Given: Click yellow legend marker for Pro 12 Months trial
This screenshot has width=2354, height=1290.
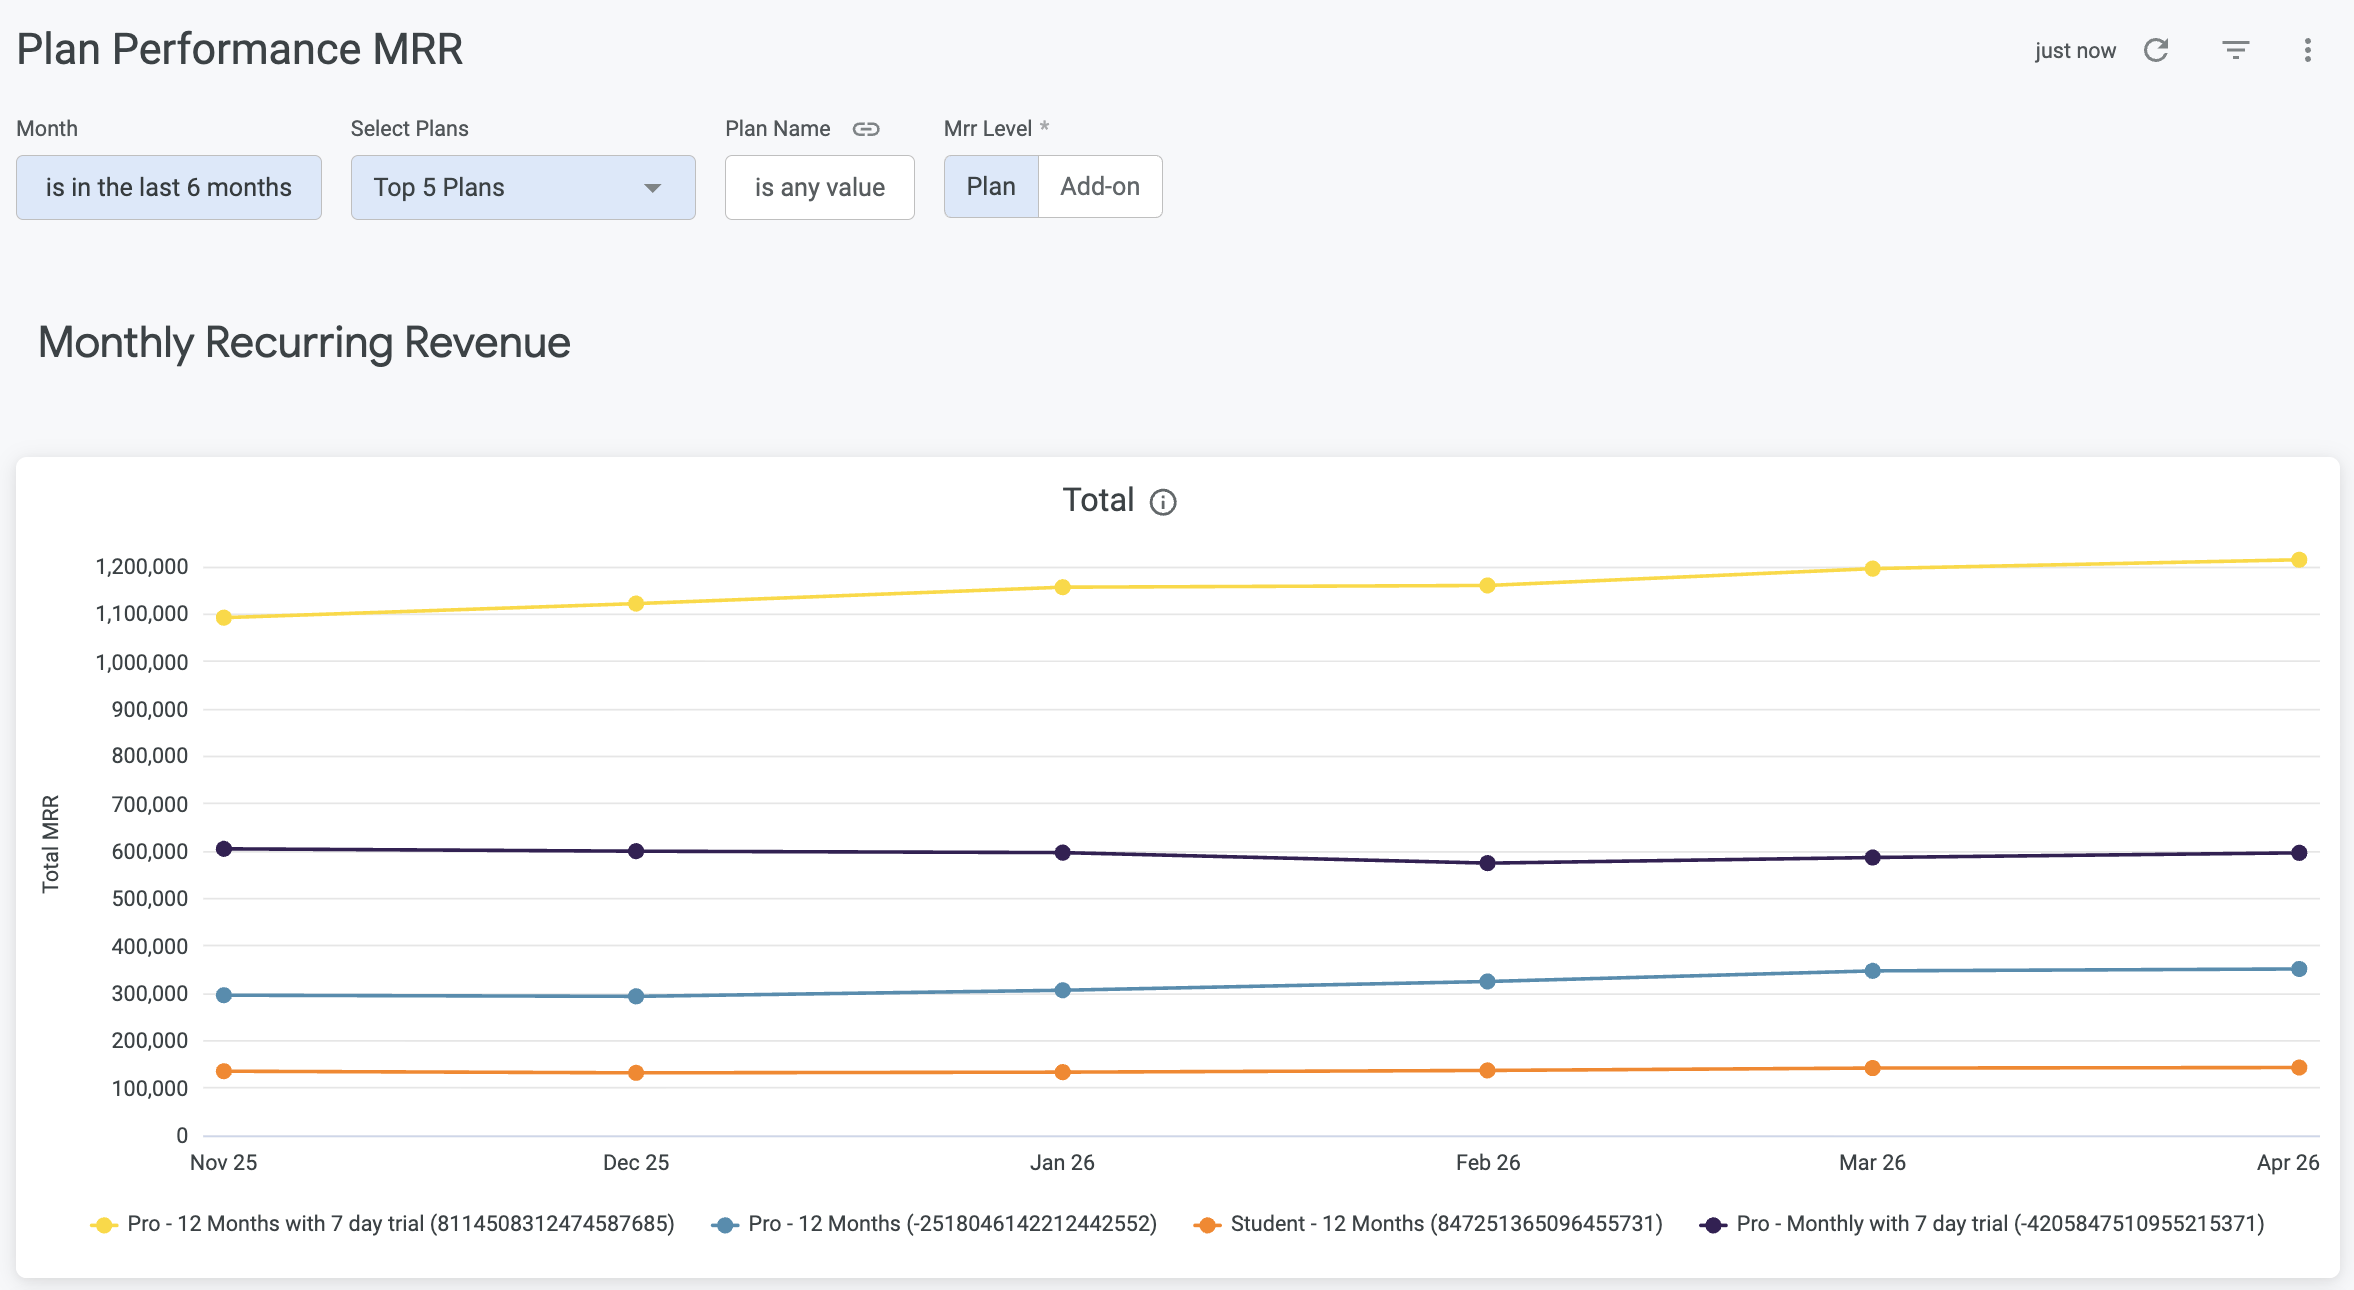Looking at the screenshot, I should [103, 1225].
